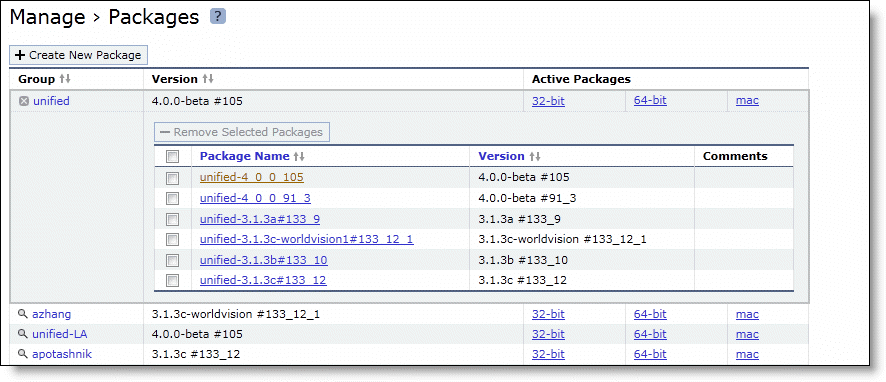Screen dimensions: 886x382
Task: Click the magnifier icon beside apotashnik
Action: [x=23, y=354]
